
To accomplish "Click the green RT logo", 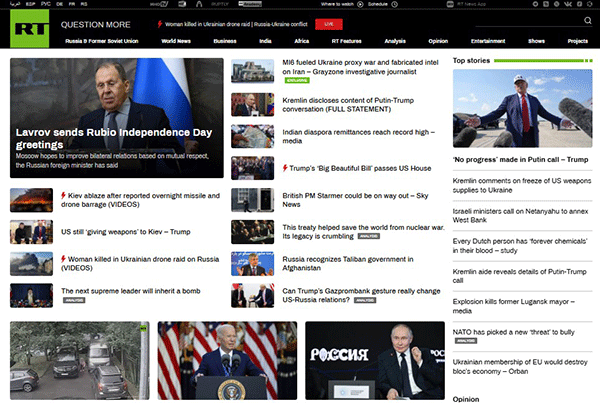I will point(29,28).
